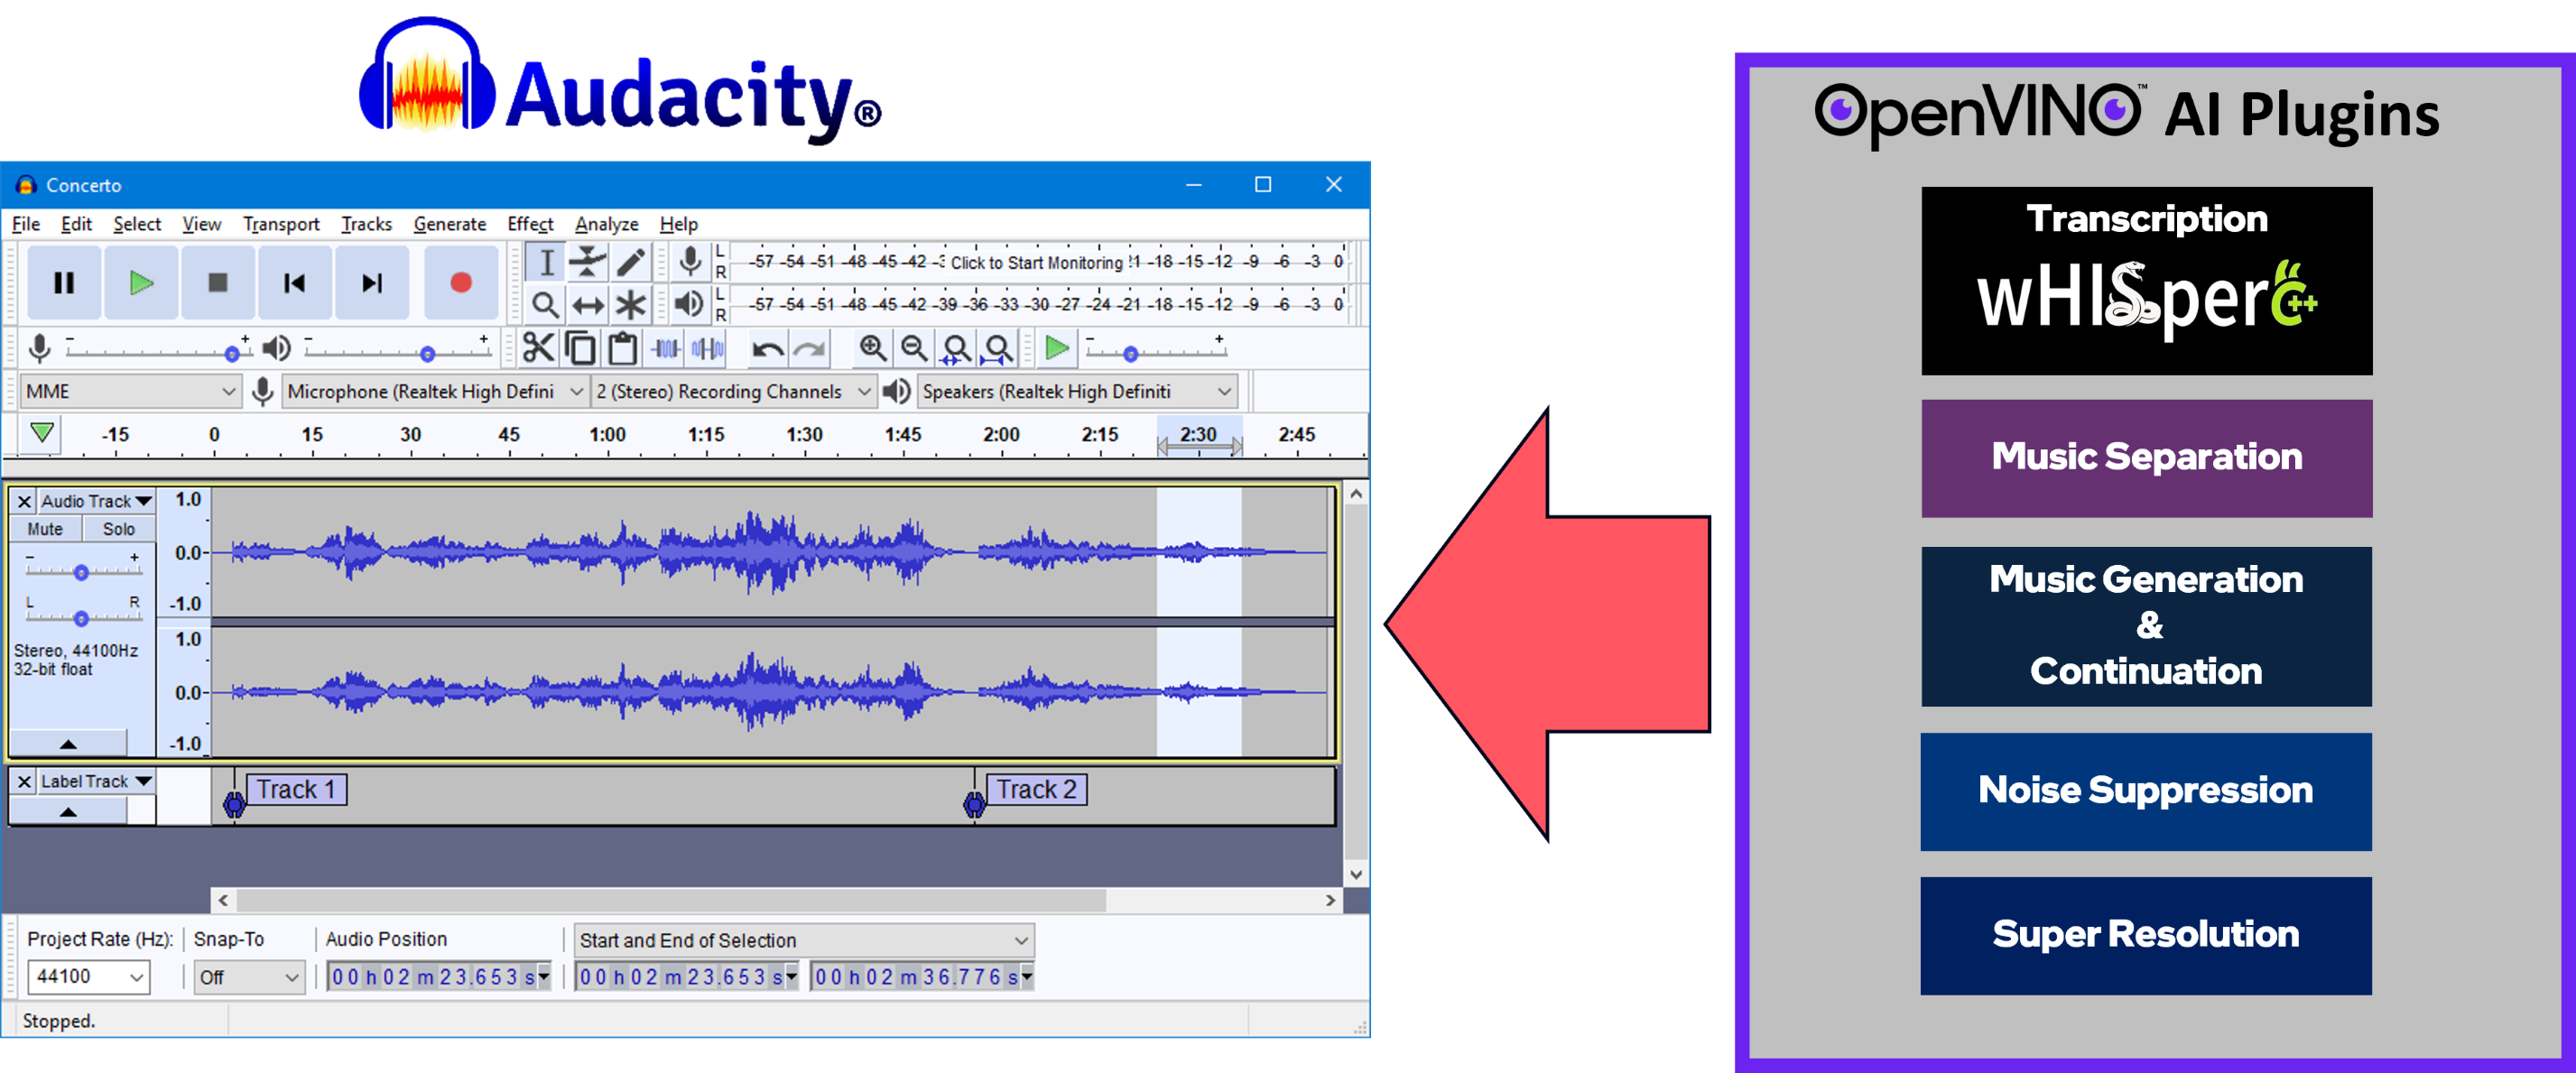
Task: Pick the Draw tool
Action: point(630,262)
